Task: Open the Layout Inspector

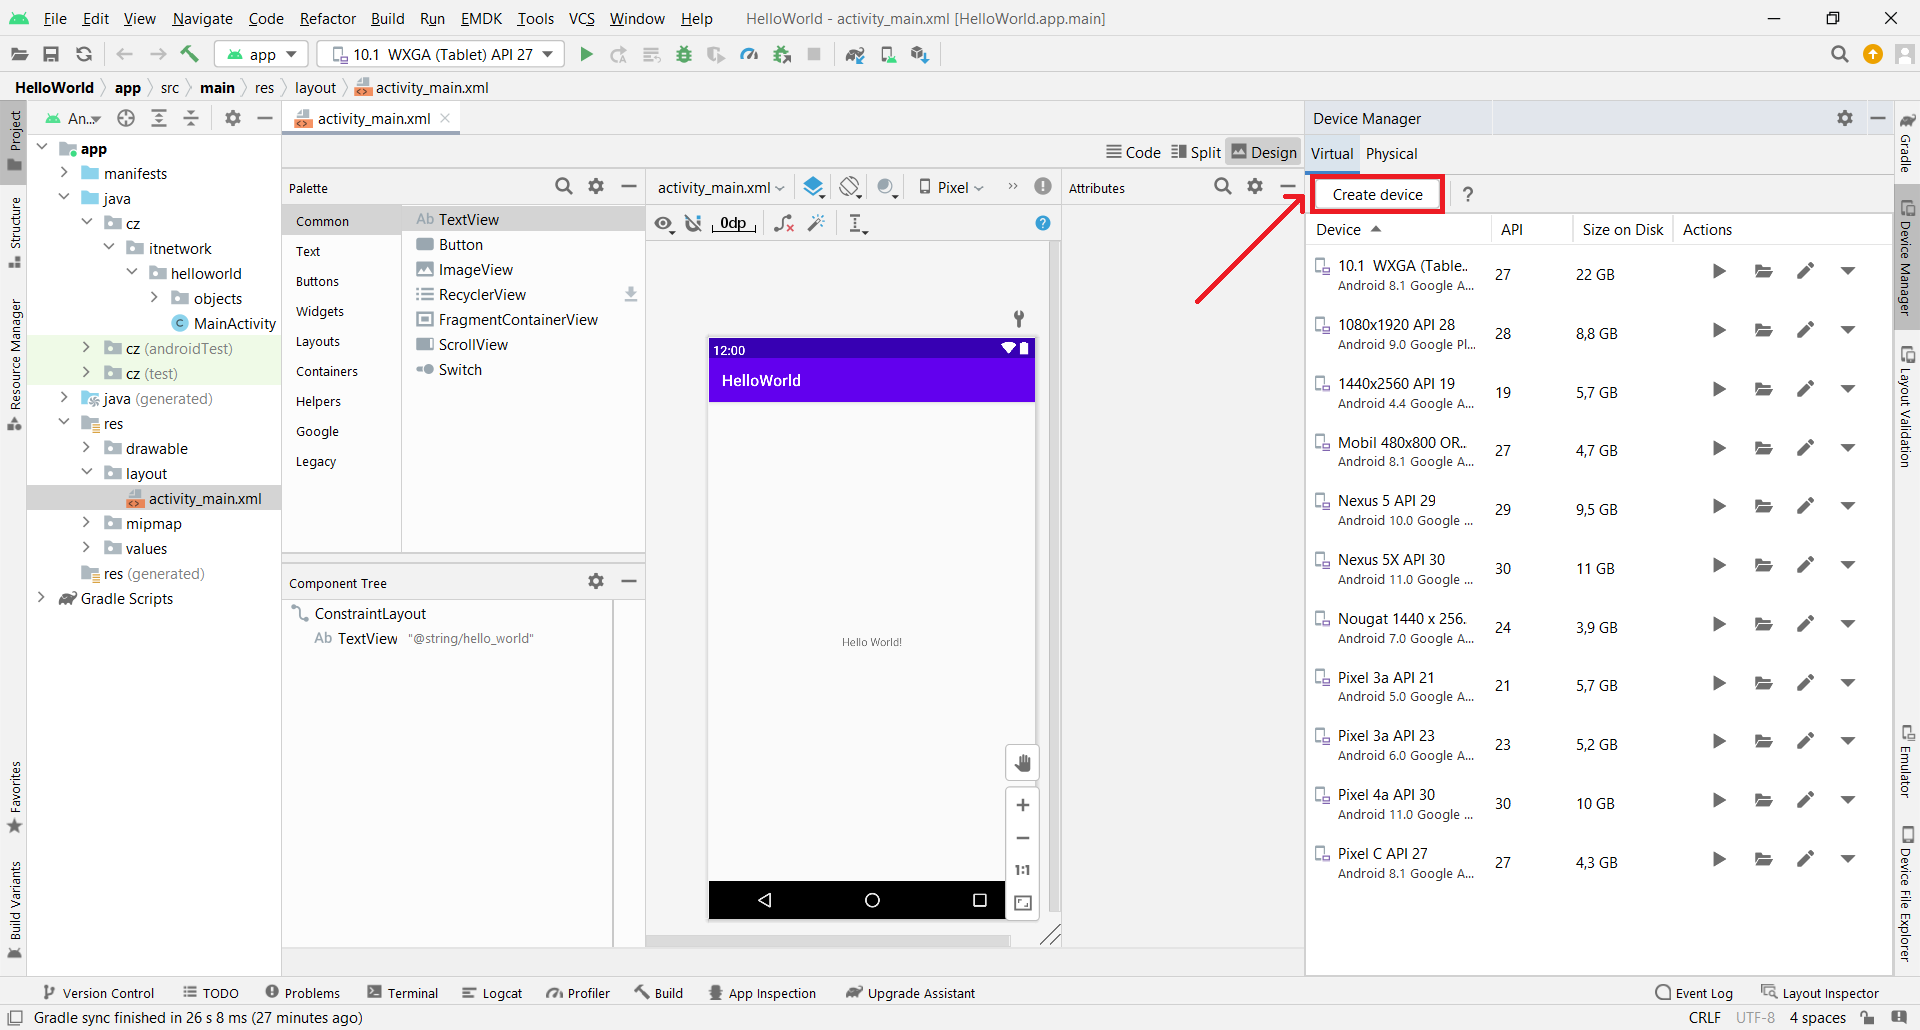Action: tap(1820, 993)
